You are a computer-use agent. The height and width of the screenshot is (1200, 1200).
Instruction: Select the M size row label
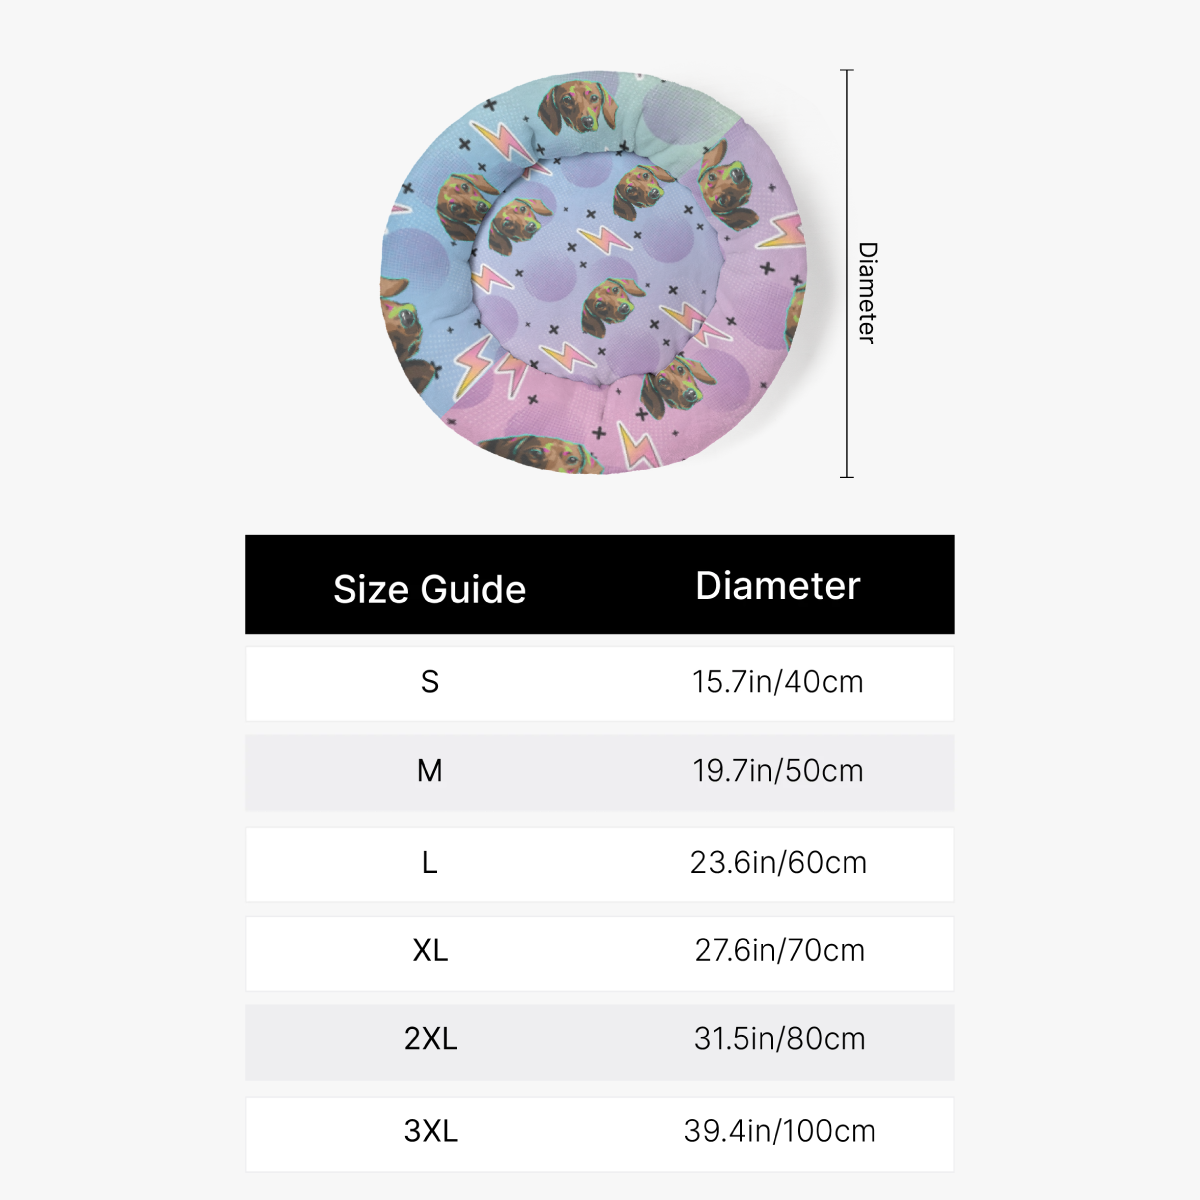coord(430,771)
